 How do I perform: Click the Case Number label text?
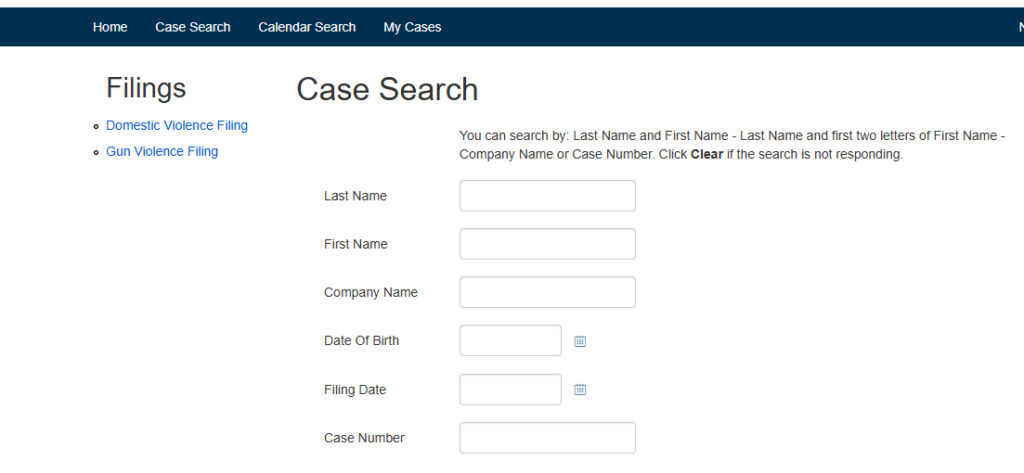(364, 438)
